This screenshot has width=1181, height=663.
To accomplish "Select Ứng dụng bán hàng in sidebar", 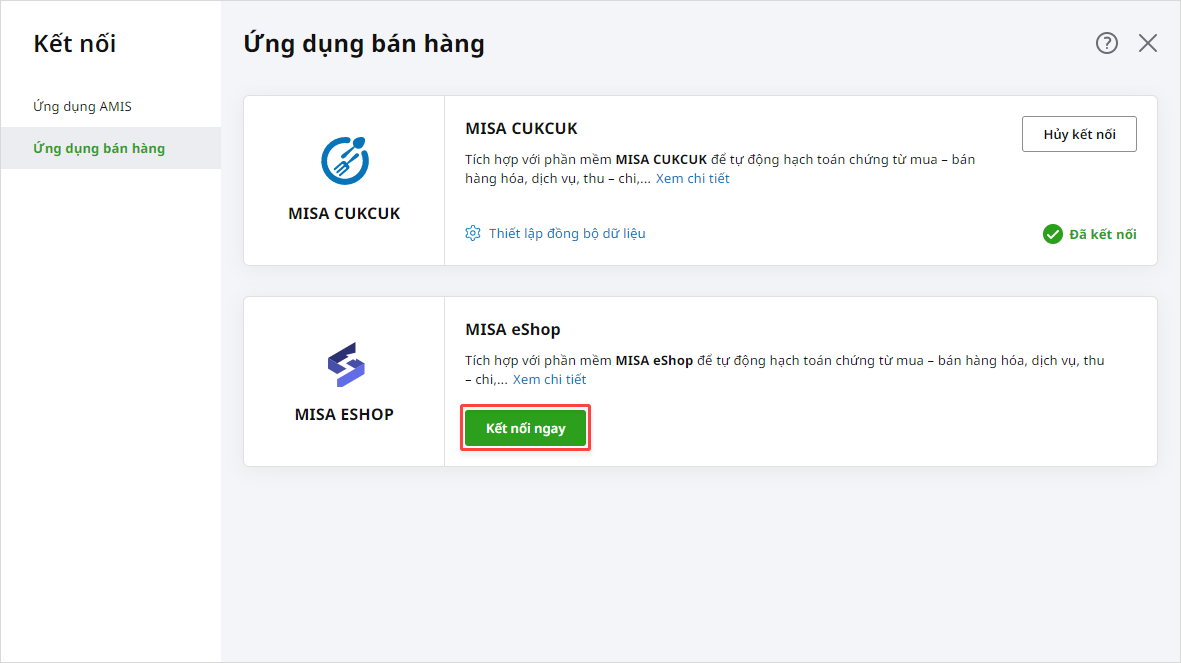I will [x=111, y=148].
